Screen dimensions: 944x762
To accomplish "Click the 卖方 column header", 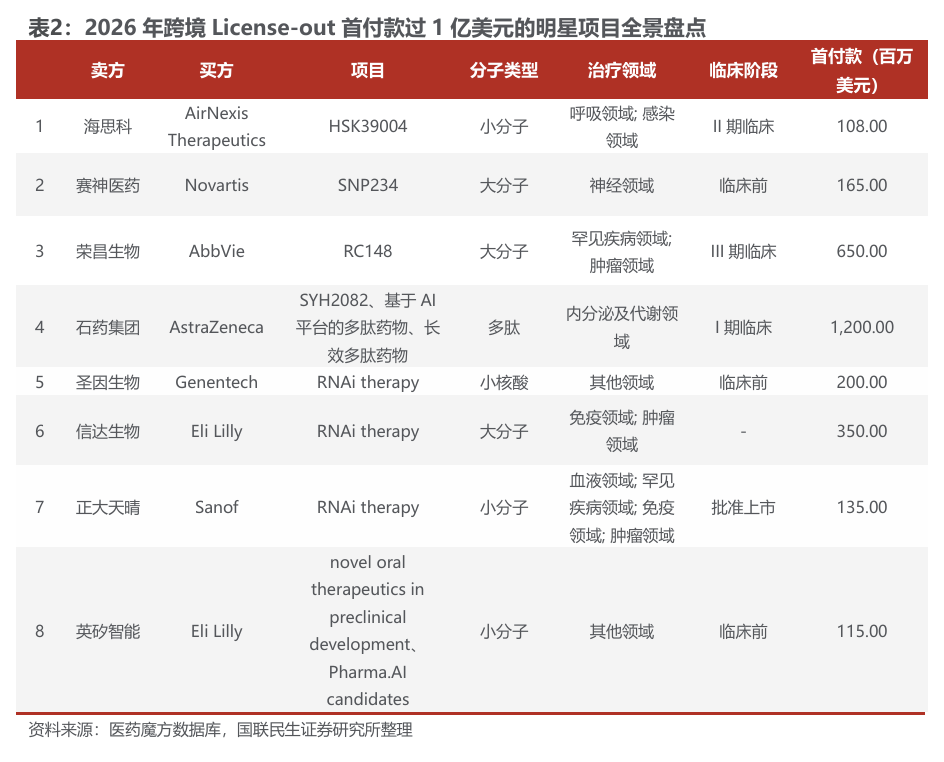I will (107, 71).
